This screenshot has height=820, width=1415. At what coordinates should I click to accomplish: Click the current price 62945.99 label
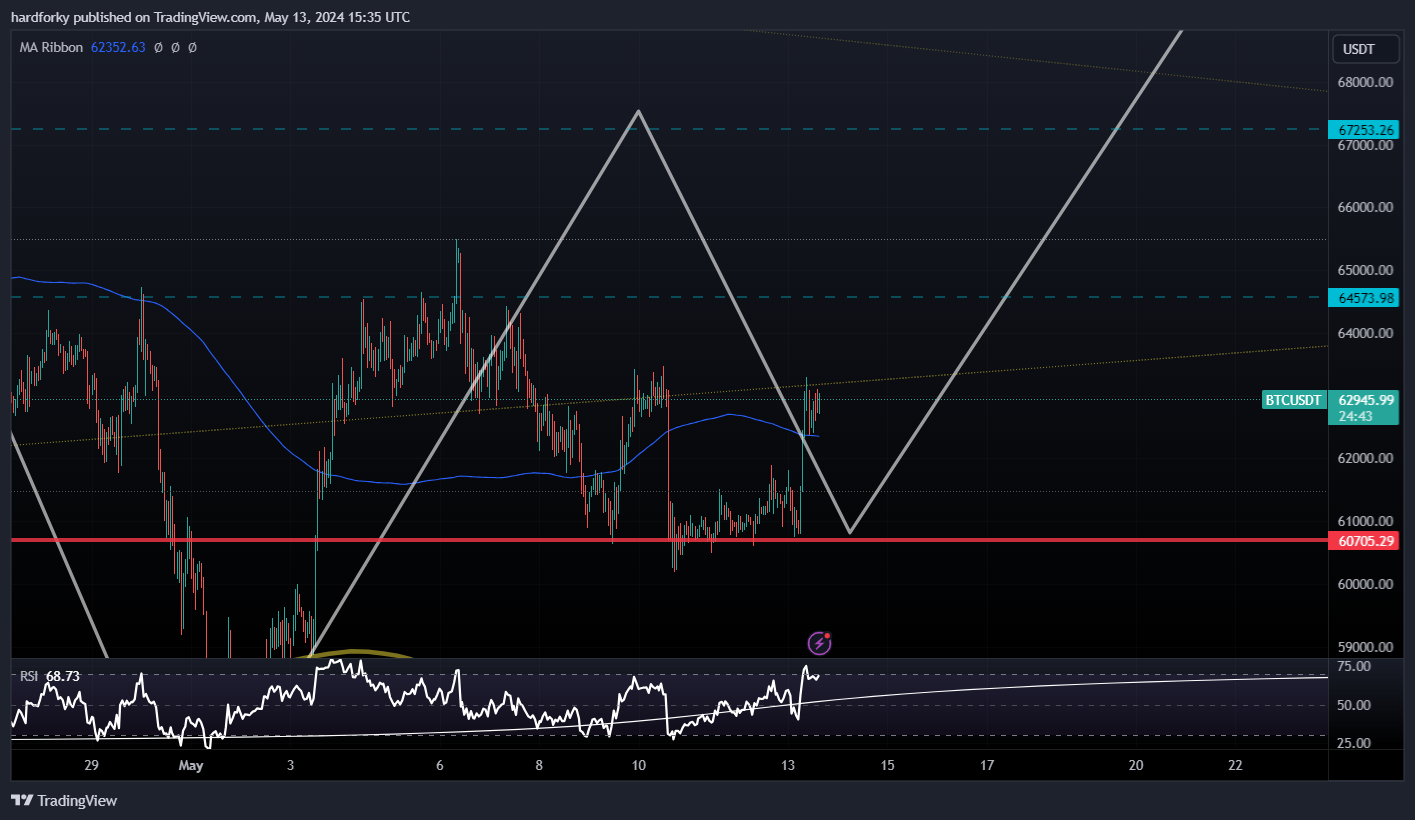click(x=1365, y=399)
